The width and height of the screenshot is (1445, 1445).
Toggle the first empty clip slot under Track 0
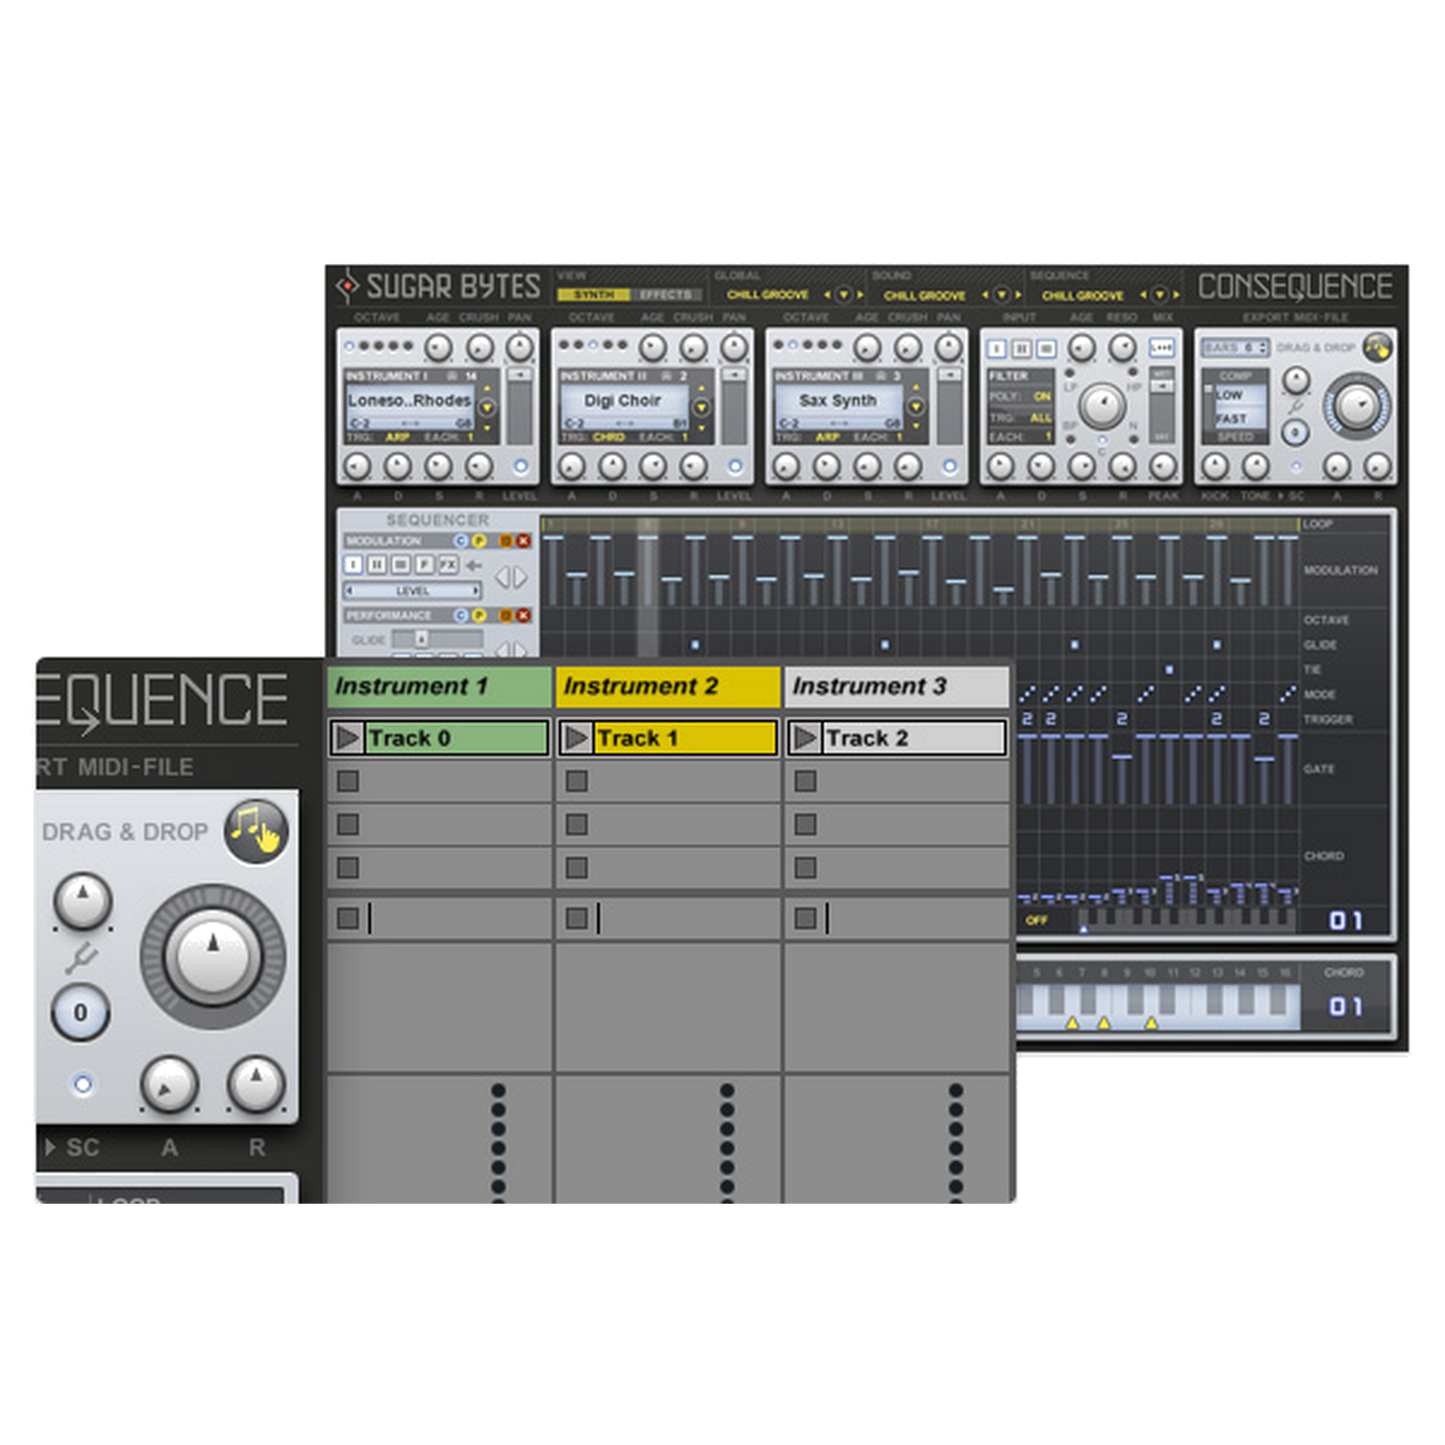(347, 781)
